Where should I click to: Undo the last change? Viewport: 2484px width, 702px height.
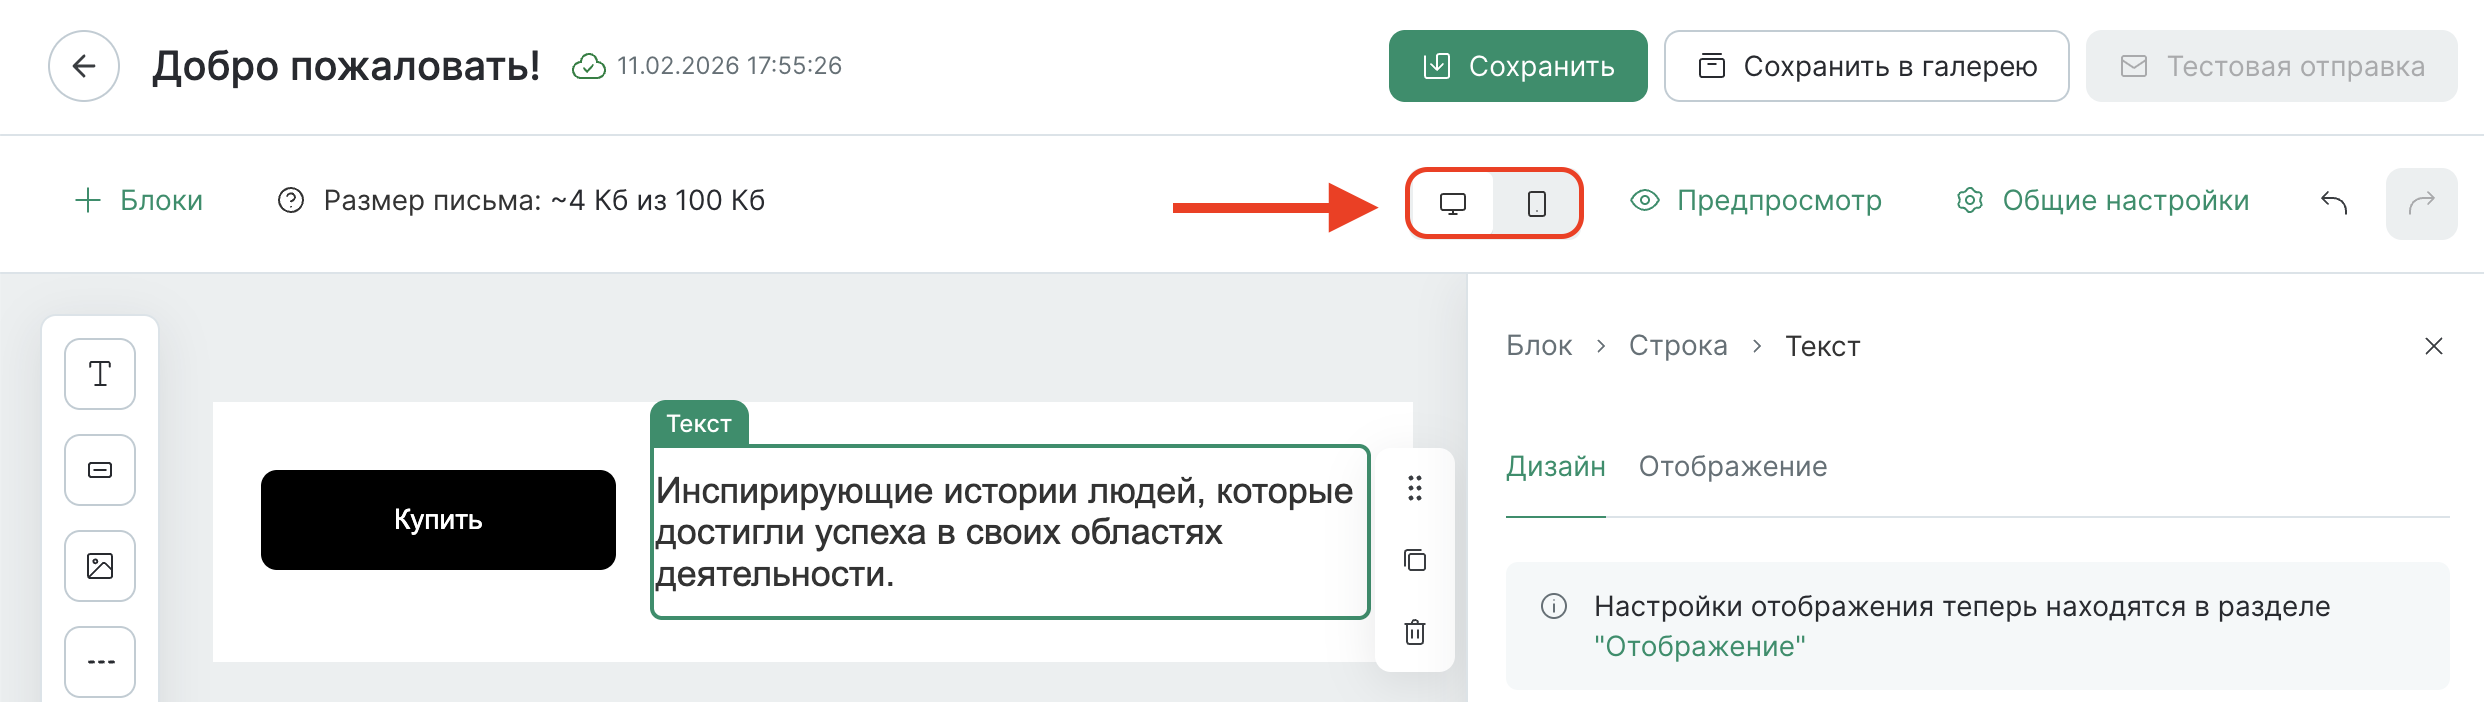click(x=2340, y=201)
